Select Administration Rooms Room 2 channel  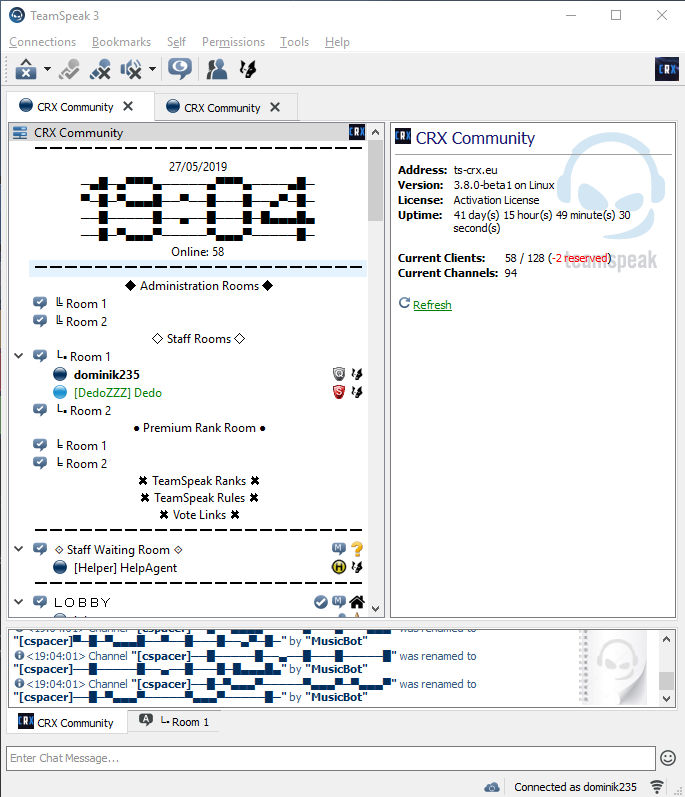81,322
